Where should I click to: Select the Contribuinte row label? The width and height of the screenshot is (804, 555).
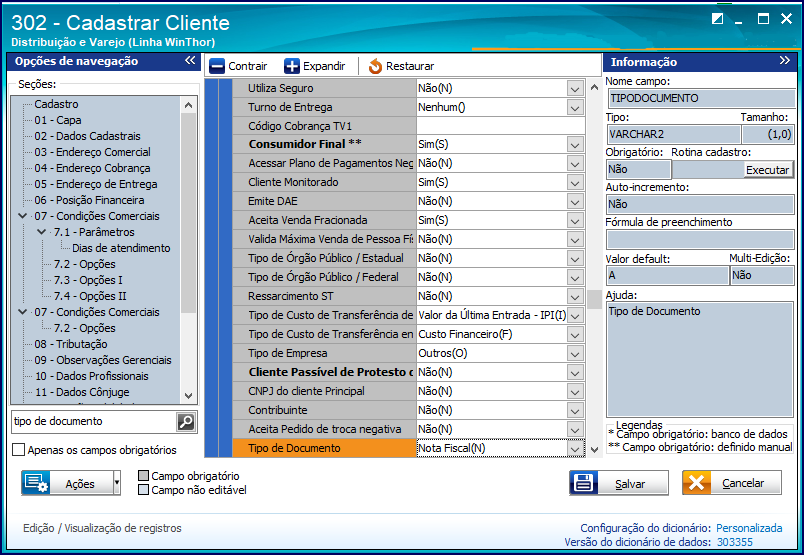click(324, 410)
